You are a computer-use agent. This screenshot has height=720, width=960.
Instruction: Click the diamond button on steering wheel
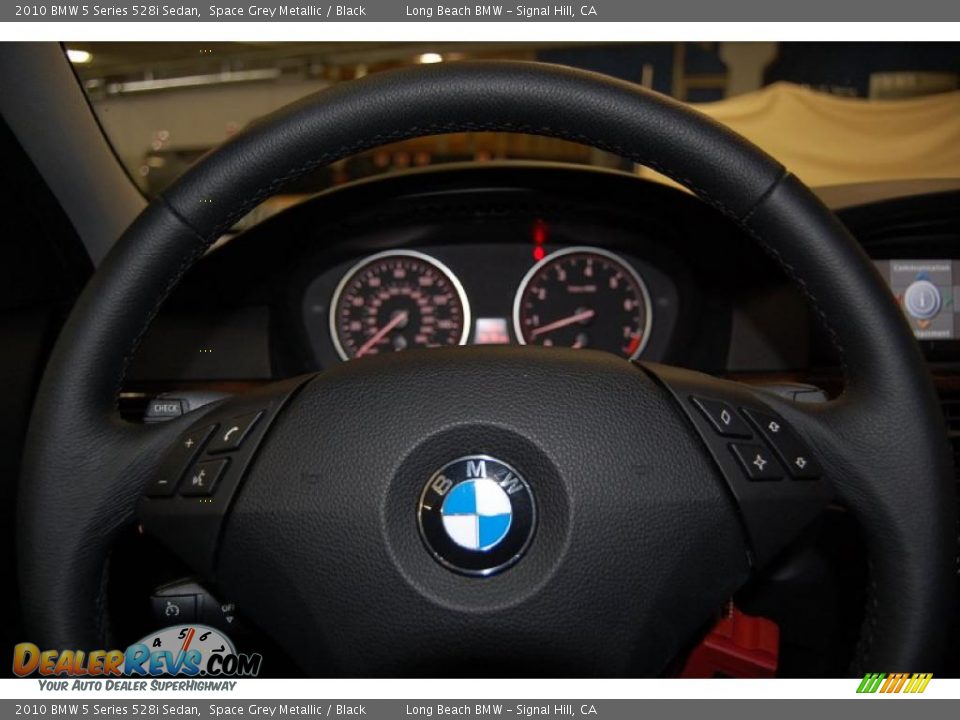pyautogui.click(x=724, y=418)
